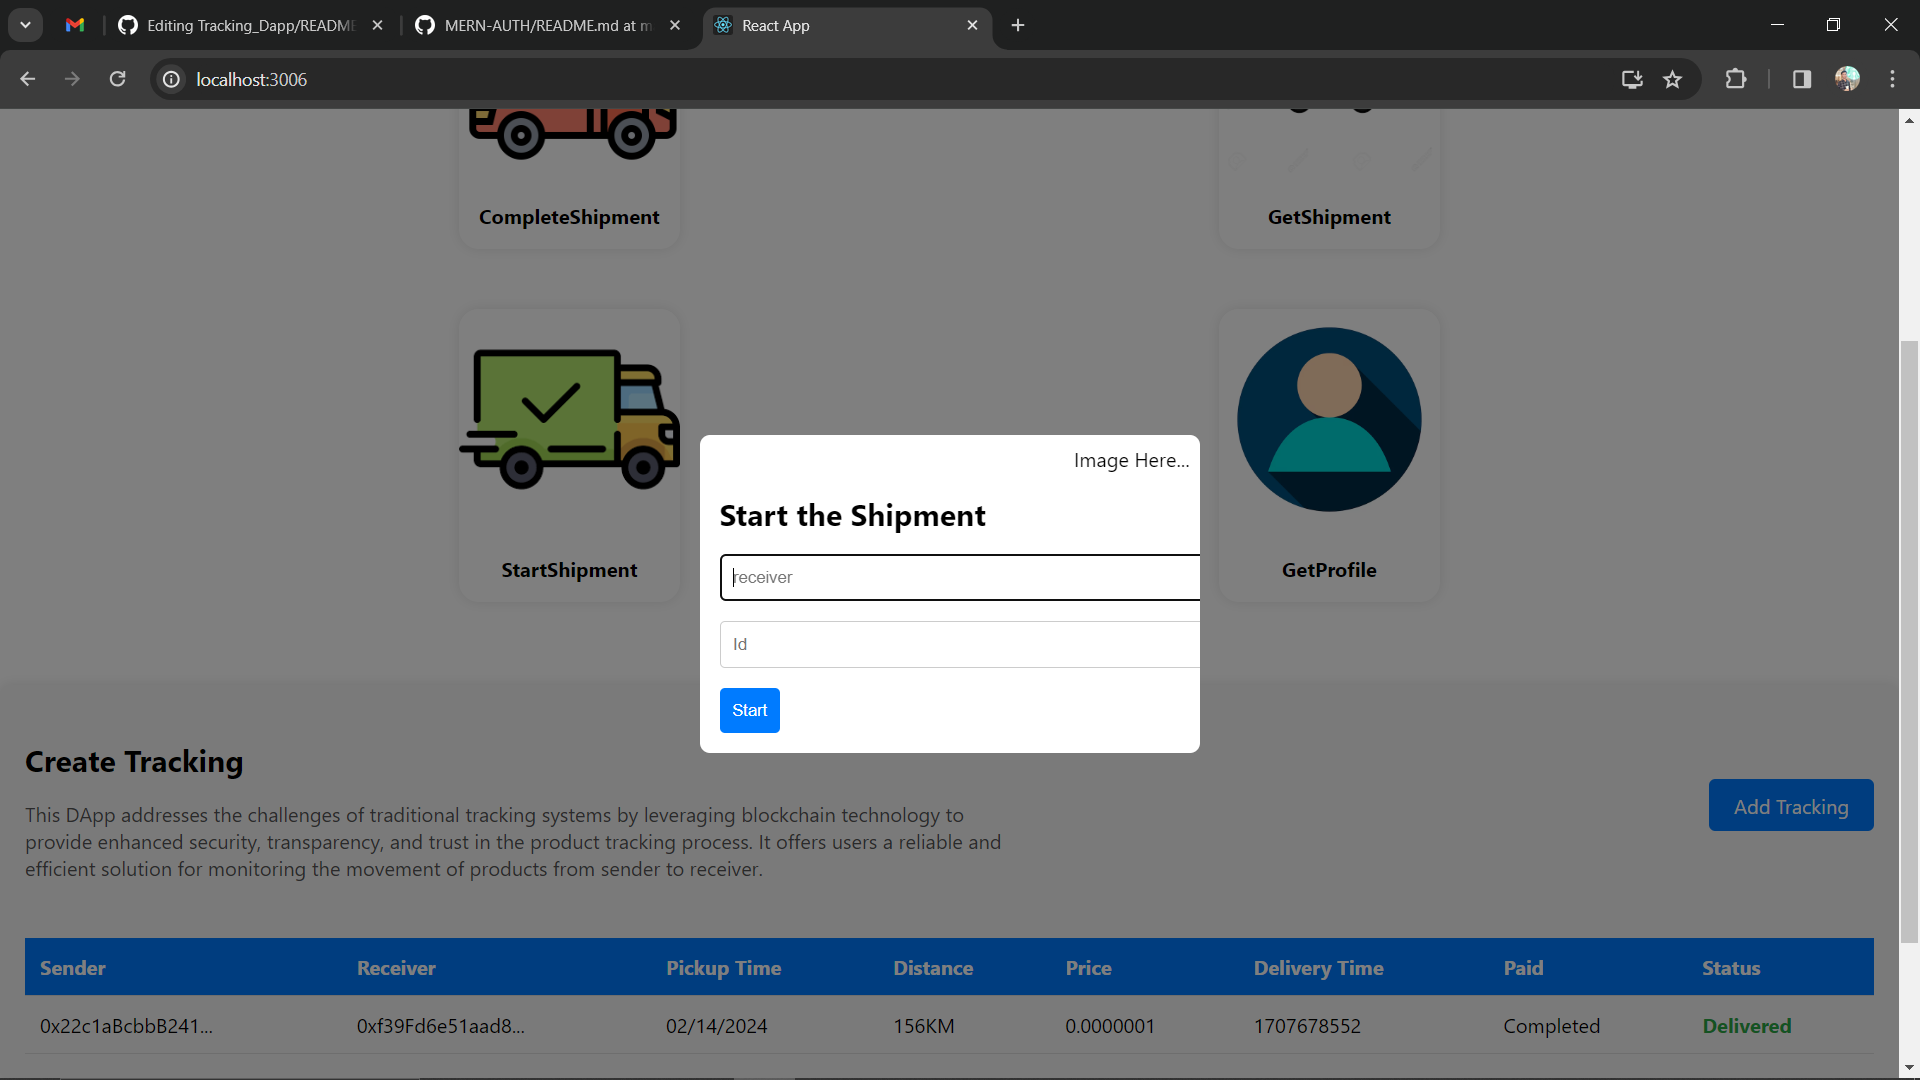
Task: Focus the receiver input field
Action: (958, 578)
